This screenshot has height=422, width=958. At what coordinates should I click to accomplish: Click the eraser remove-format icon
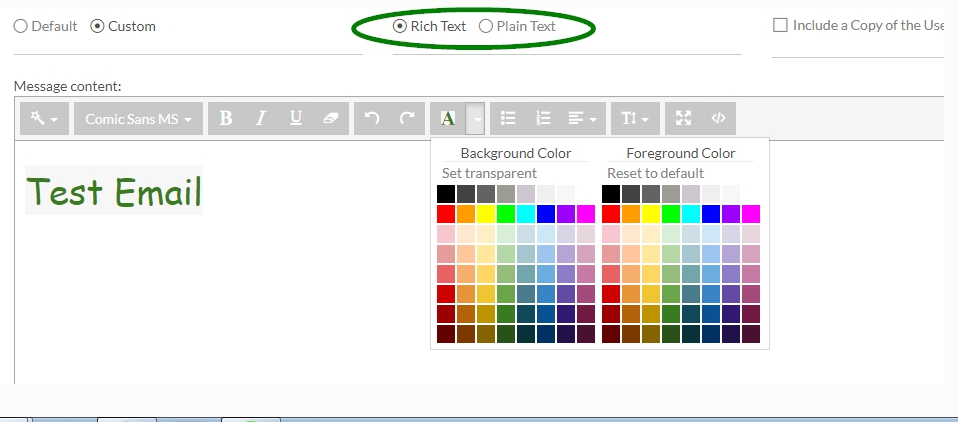[x=331, y=118]
